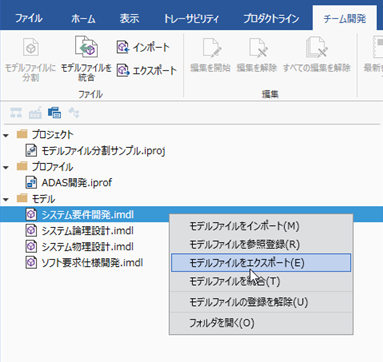The height and width of the screenshot is (362, 383).
Task: Click the システム物理設計.imdl file icon
Action: (31, 247)
